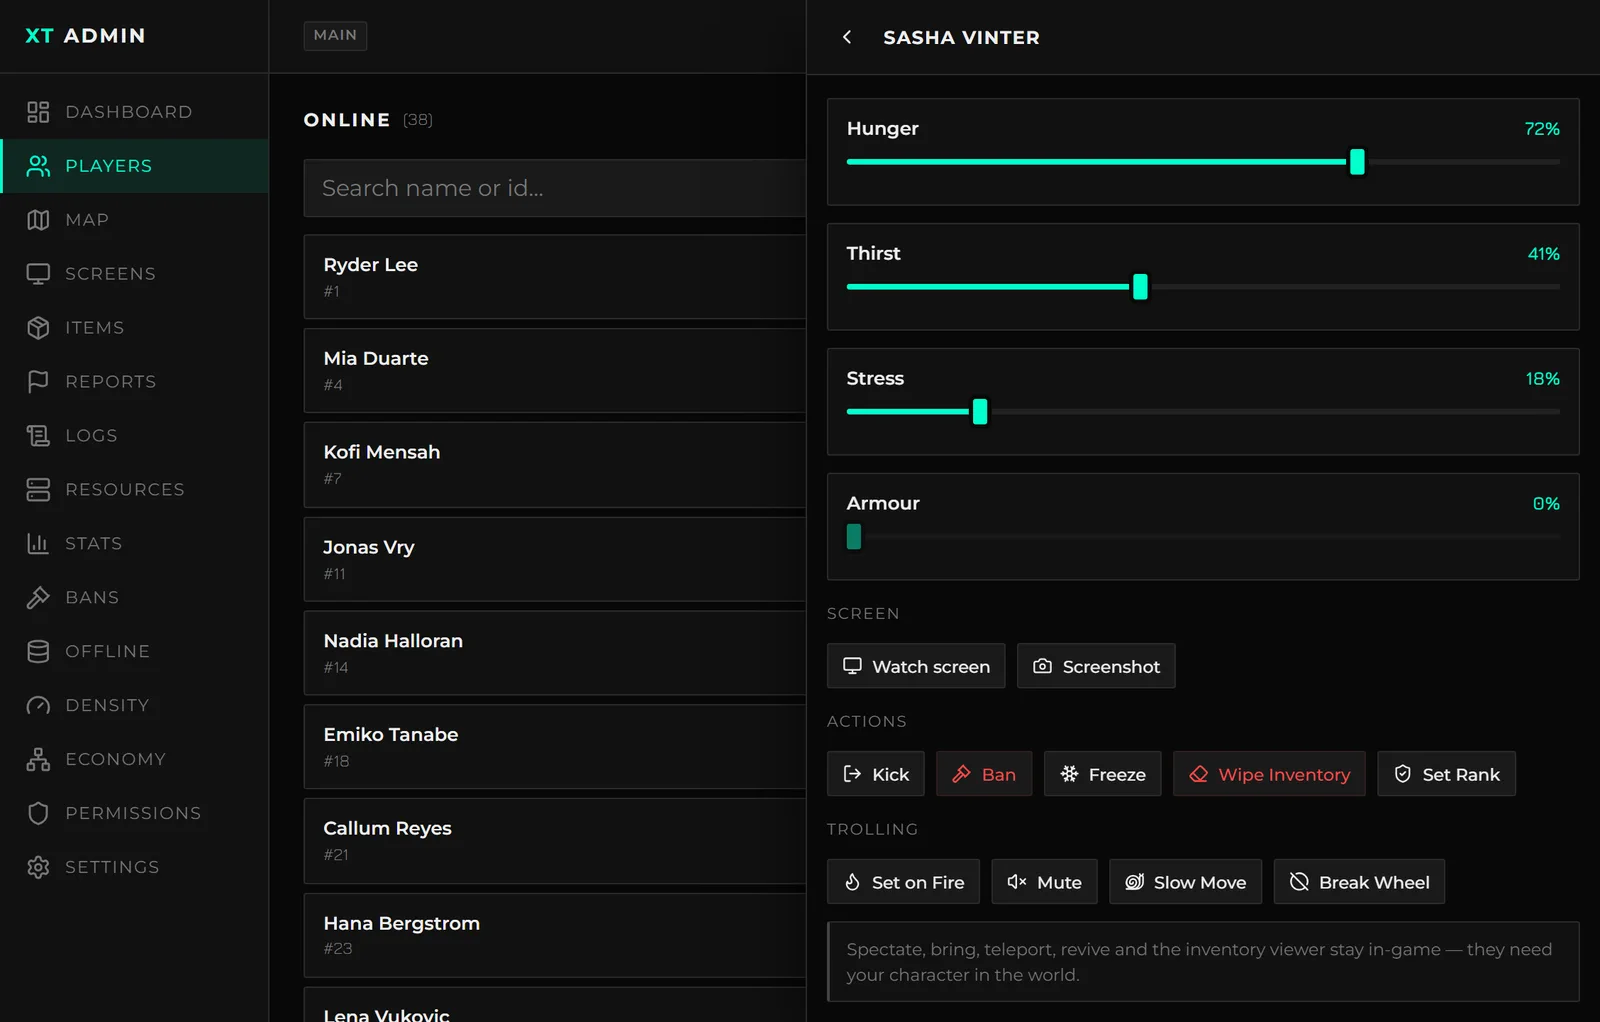Open the Economy page
Screen dimensions: 1600x1022
134,760
